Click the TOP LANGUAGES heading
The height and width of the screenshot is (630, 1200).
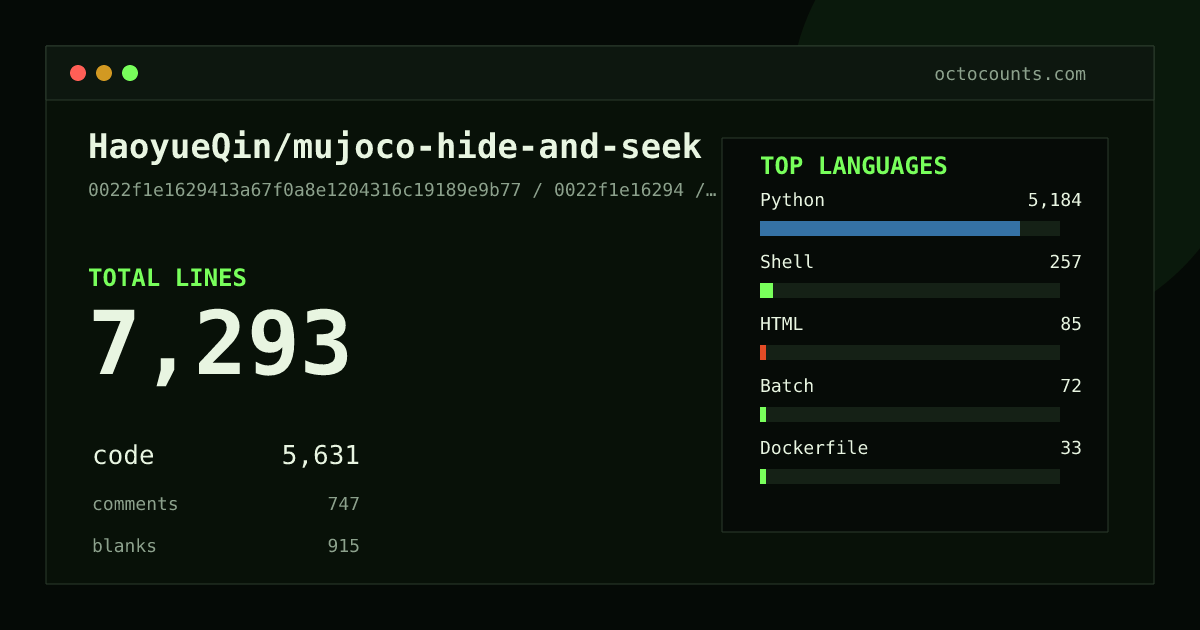click(853, 166)
